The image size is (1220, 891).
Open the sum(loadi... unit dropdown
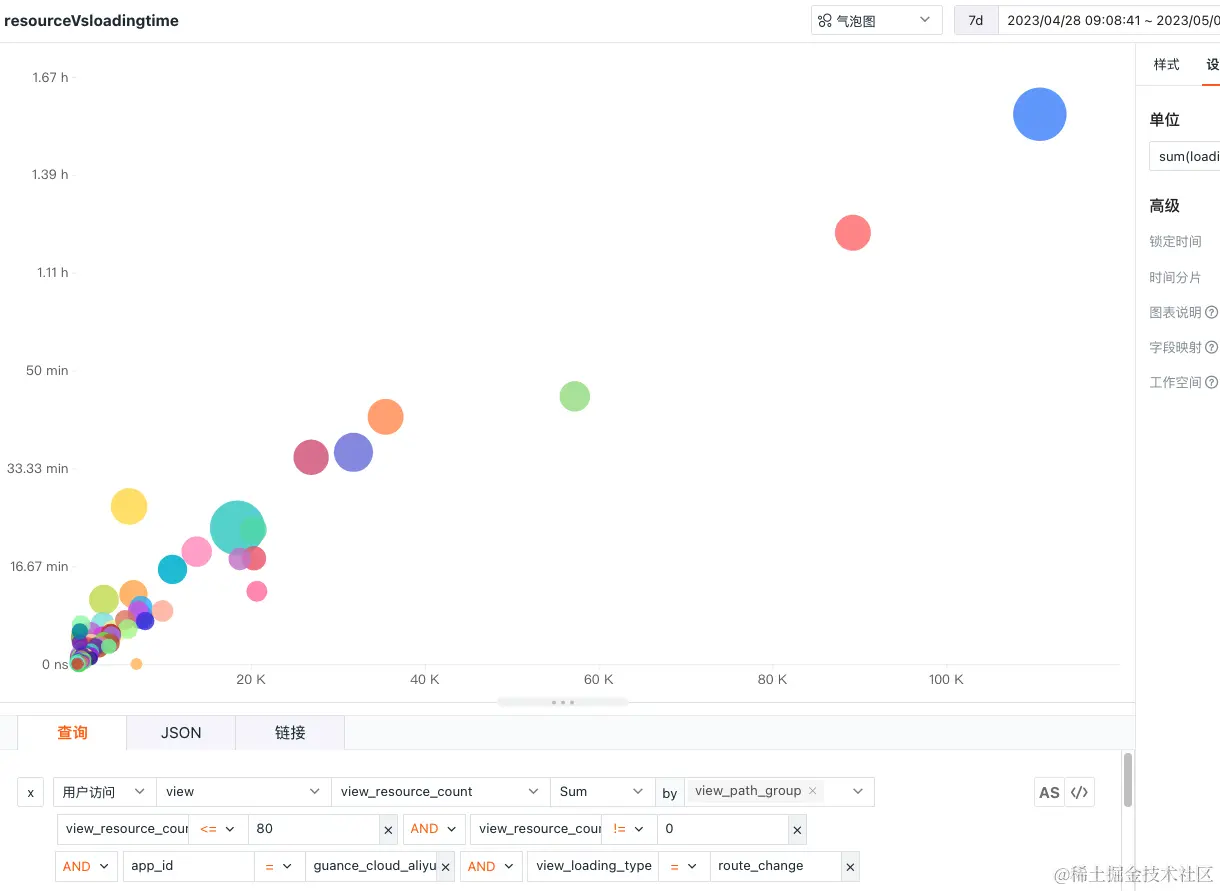click(x=1185, y=157)
